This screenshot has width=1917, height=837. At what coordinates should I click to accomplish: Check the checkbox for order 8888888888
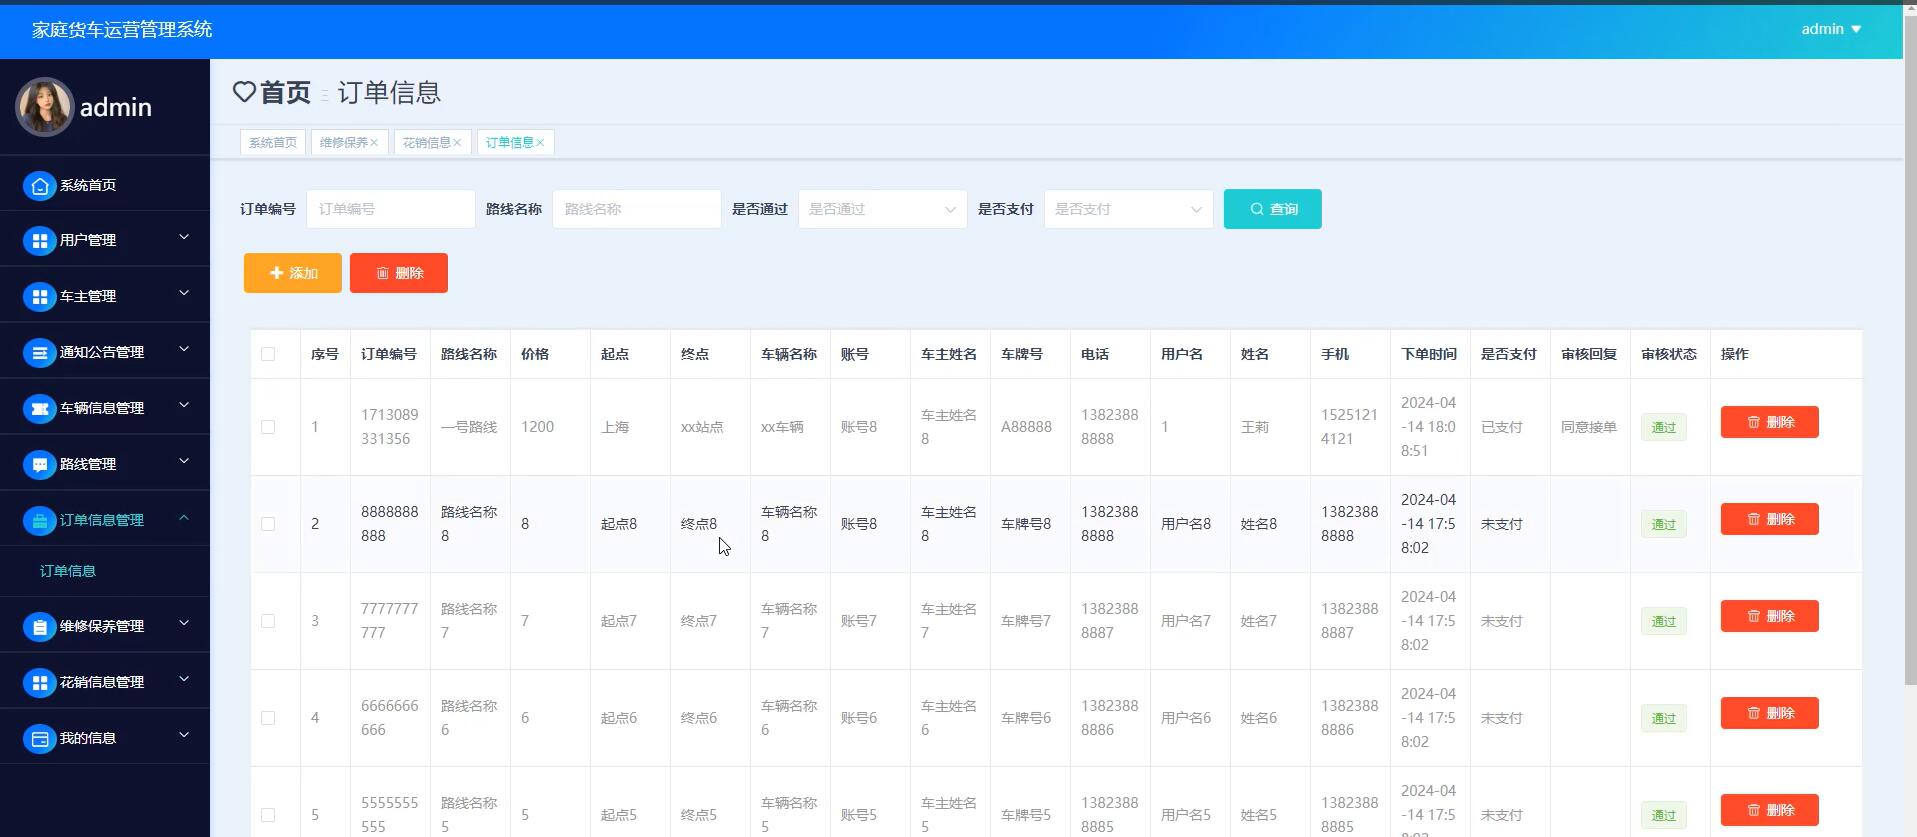268,524
